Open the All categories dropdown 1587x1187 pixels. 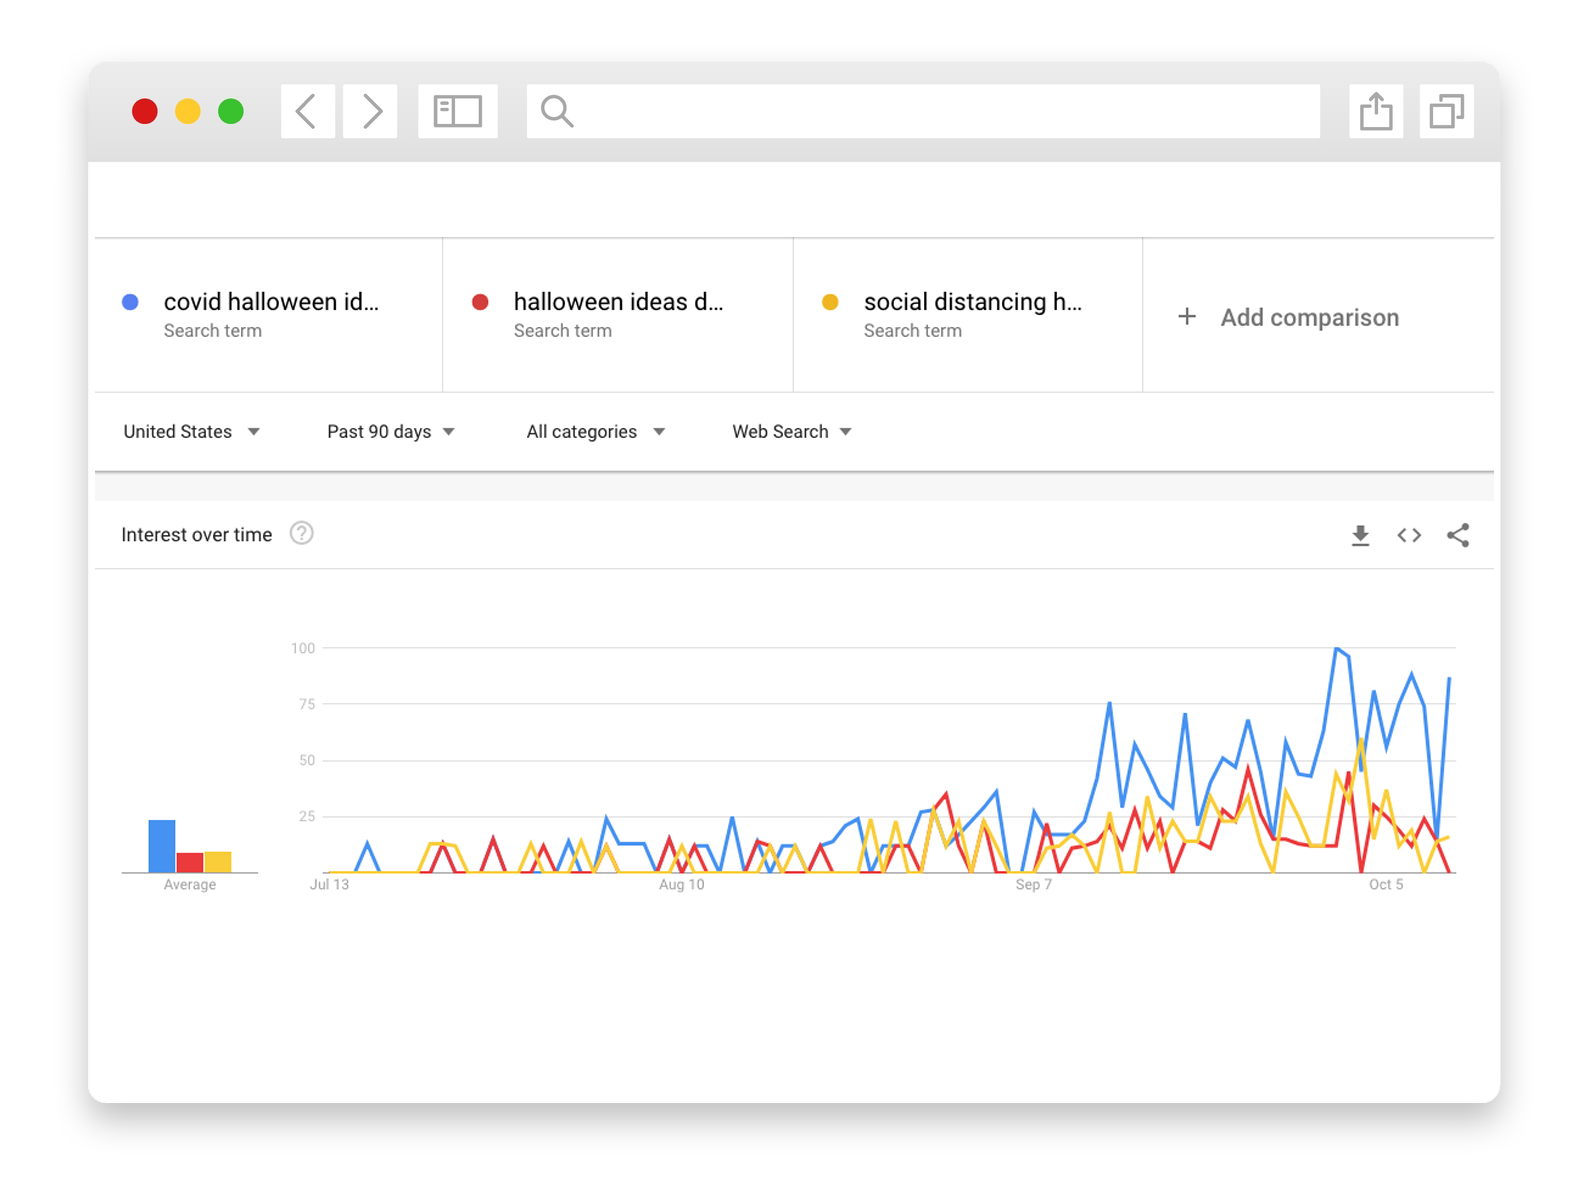595,432
